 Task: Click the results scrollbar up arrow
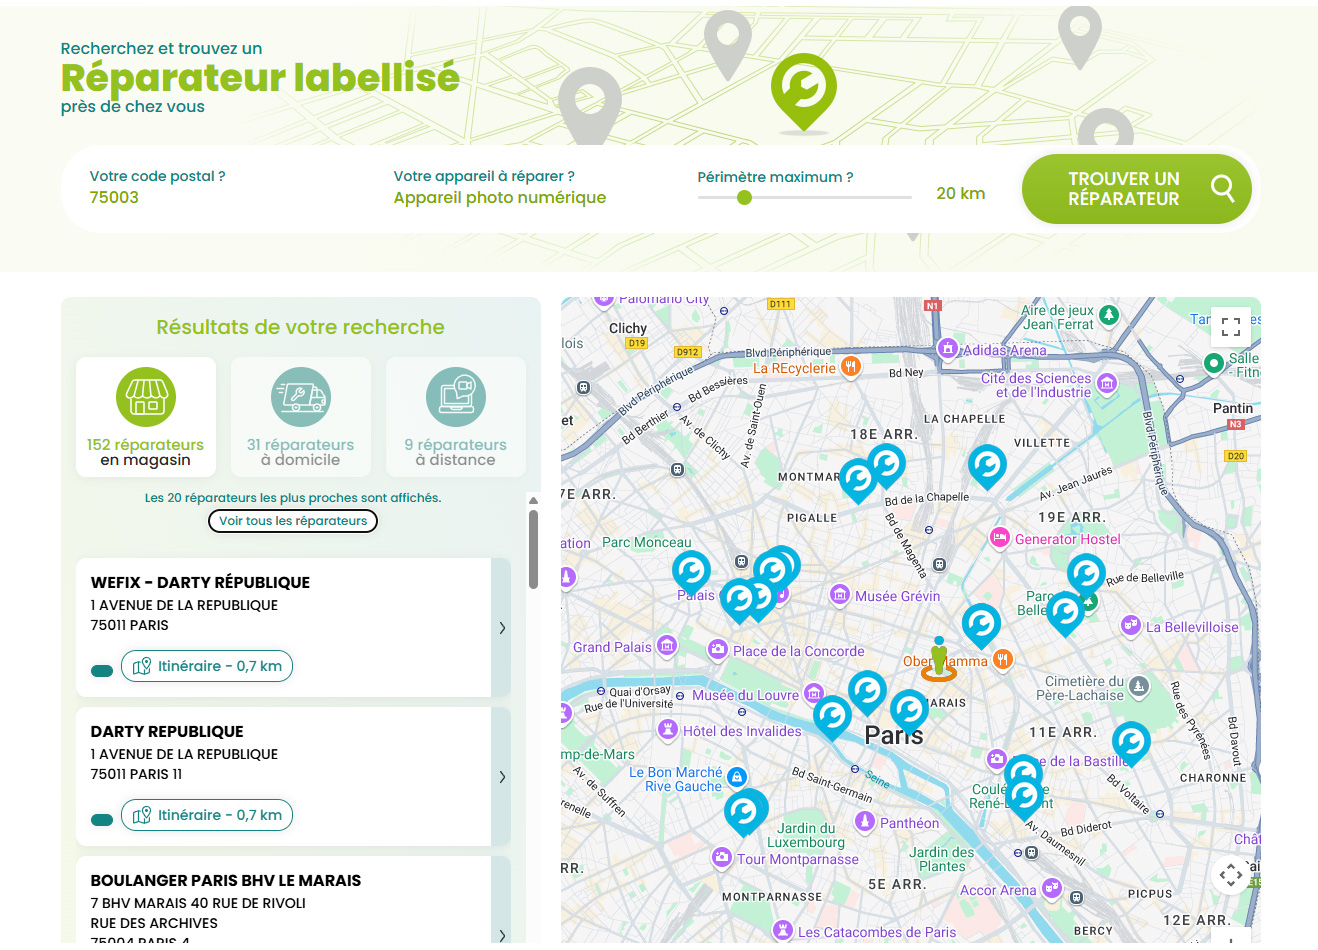click(533, 501)
